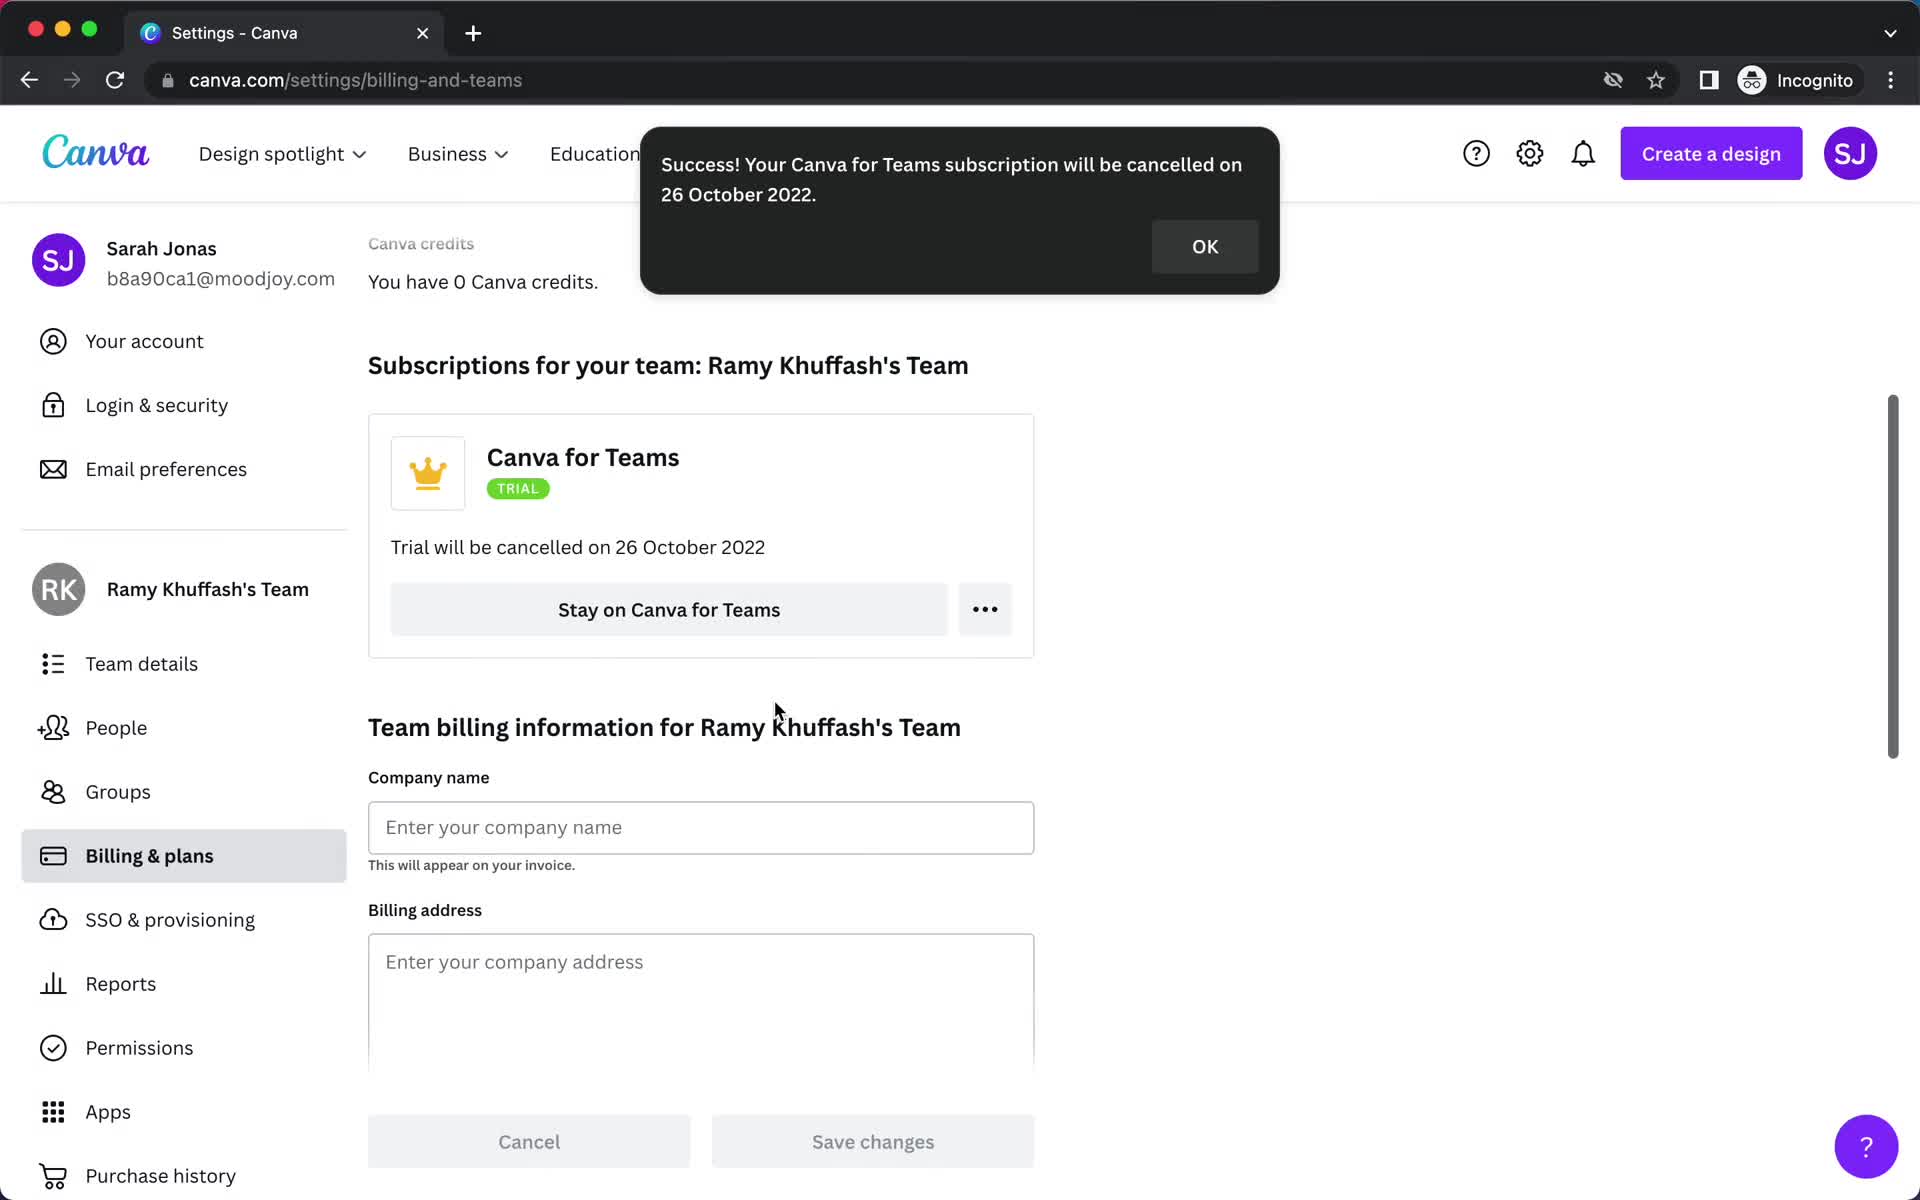Click the email b8a90ca1@moodjoy.com

click(x=221, y=279)
